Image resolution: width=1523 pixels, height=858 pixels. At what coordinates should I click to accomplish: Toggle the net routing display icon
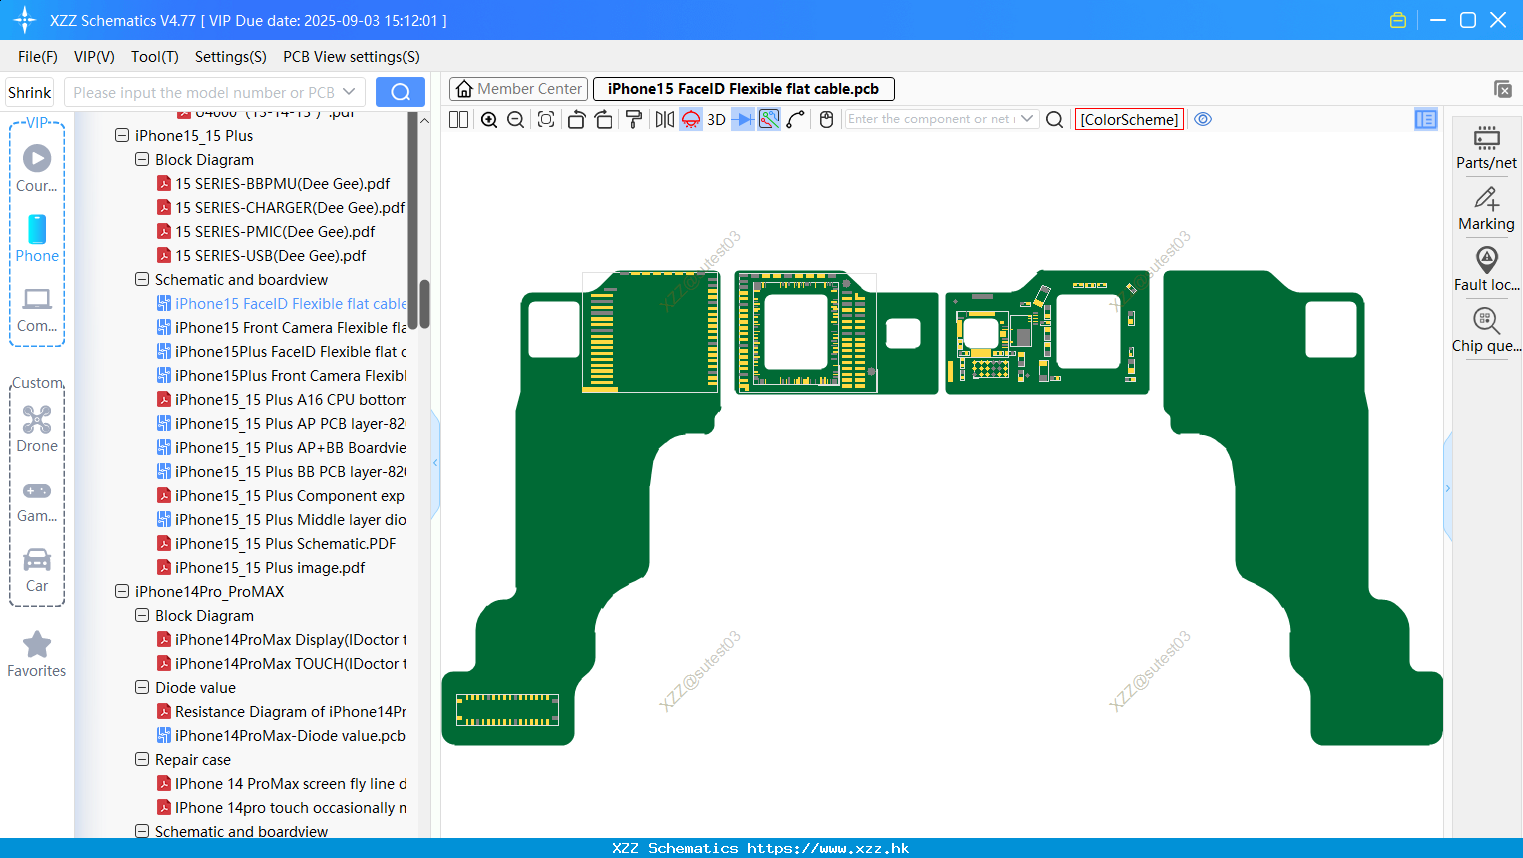pyautogui.click(x=769, y=119)
